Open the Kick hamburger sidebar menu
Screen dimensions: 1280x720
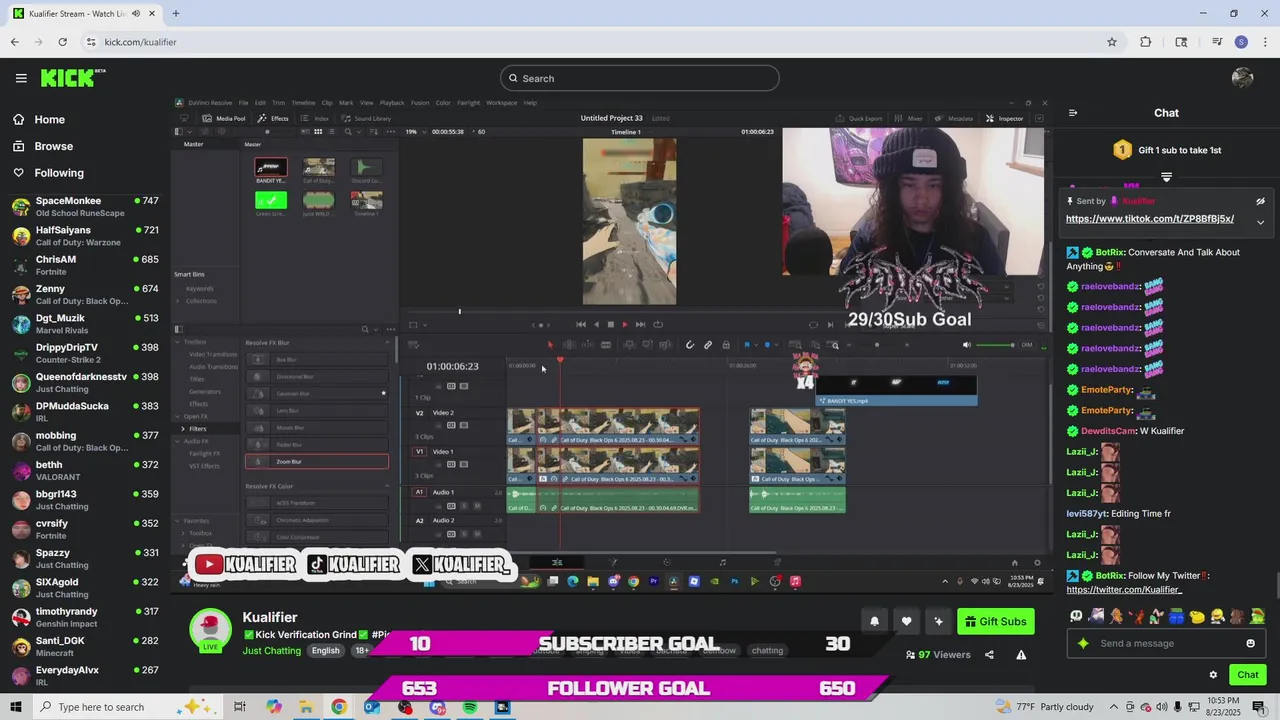21,78
